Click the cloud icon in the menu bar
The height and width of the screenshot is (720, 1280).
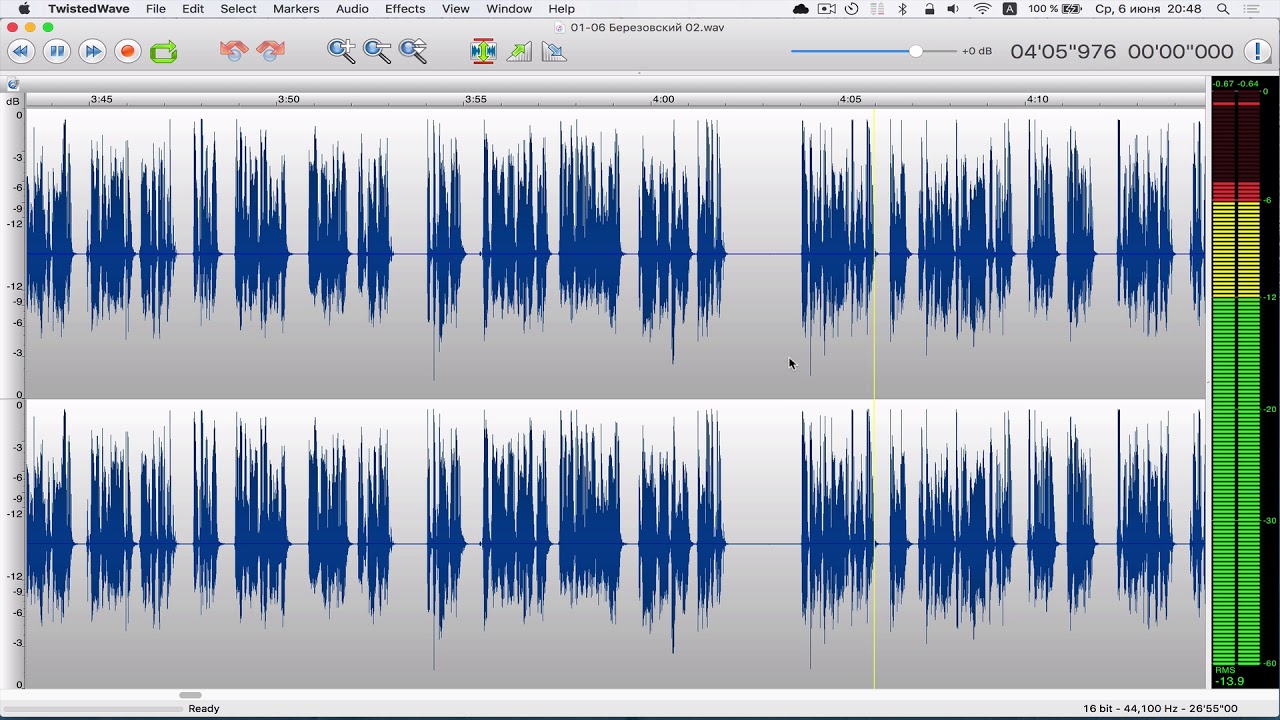(801, 9)
